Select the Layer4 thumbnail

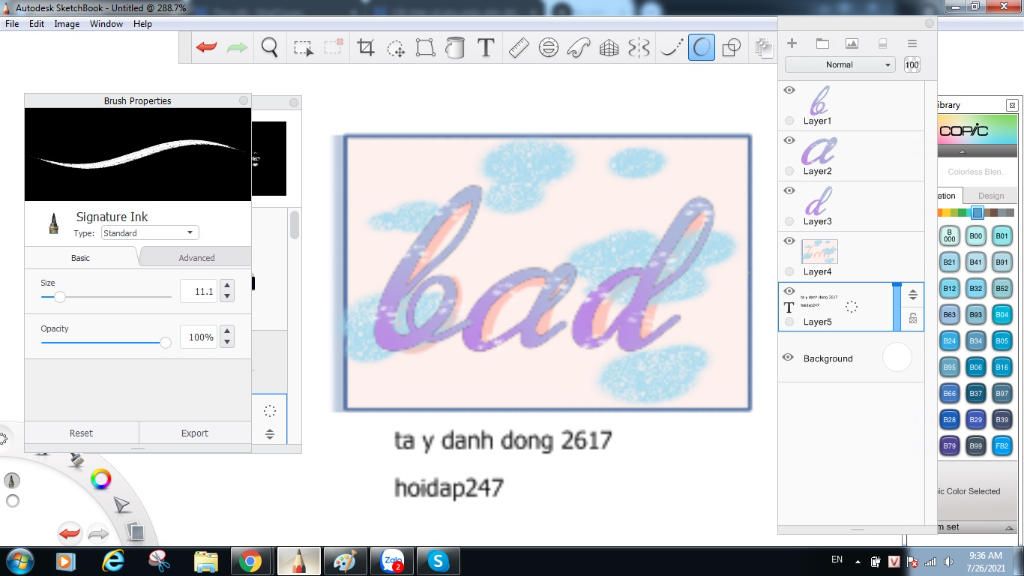[819, 251]
